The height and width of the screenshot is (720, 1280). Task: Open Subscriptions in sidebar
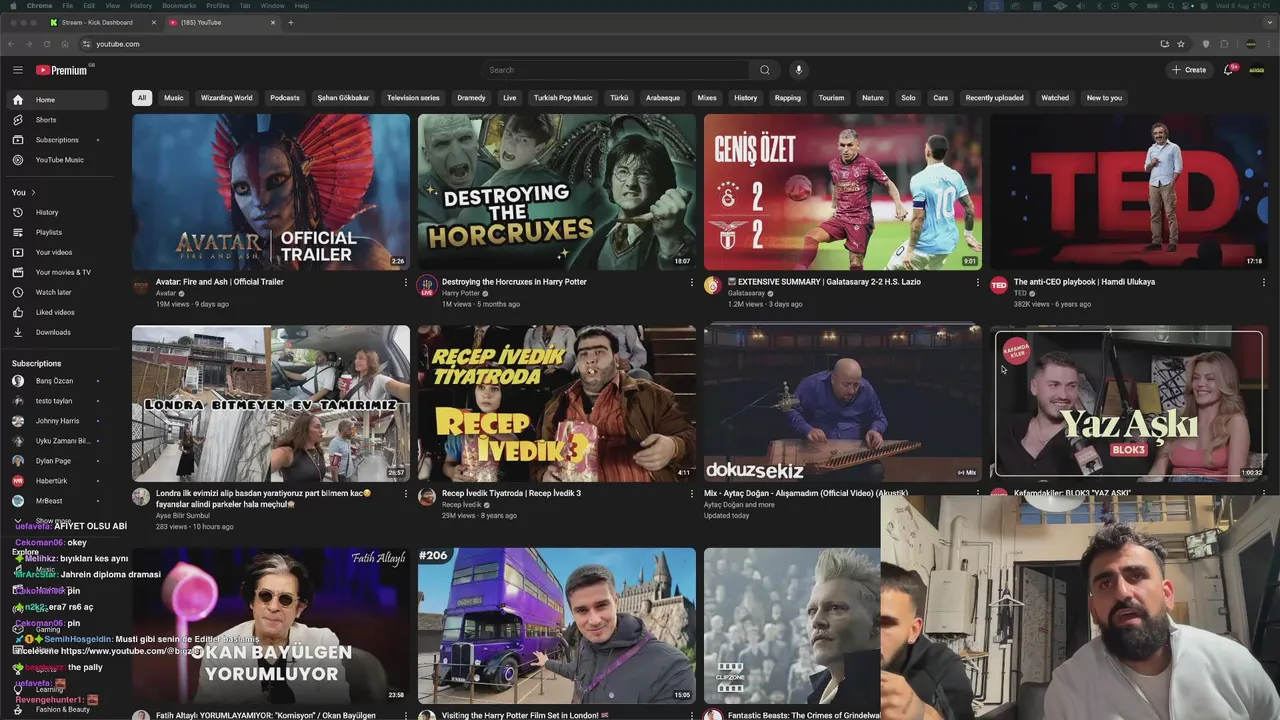click(x=58, y=140)
